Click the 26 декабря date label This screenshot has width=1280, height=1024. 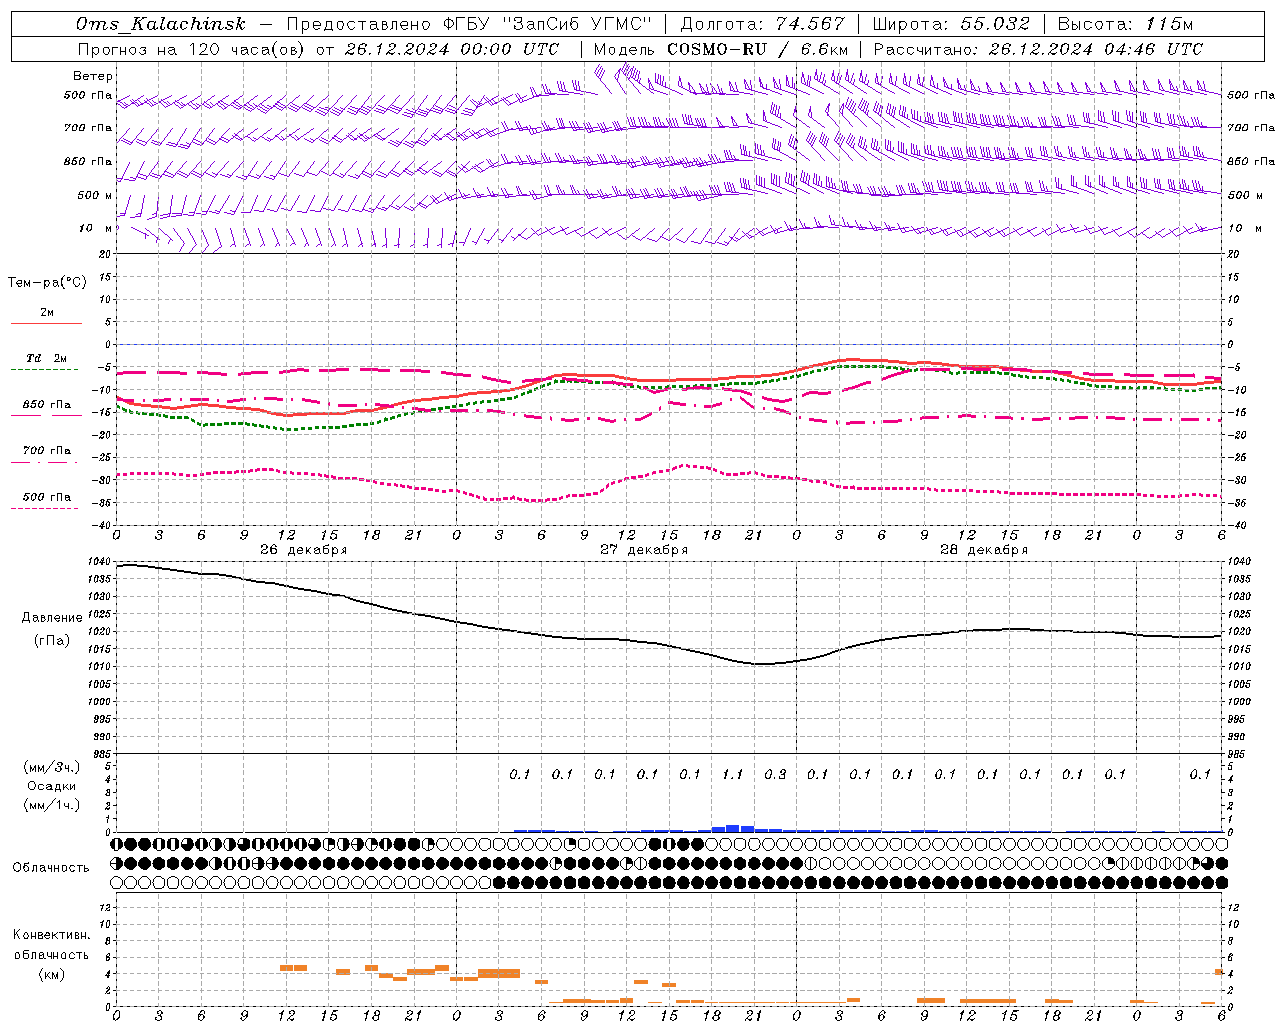304,550
